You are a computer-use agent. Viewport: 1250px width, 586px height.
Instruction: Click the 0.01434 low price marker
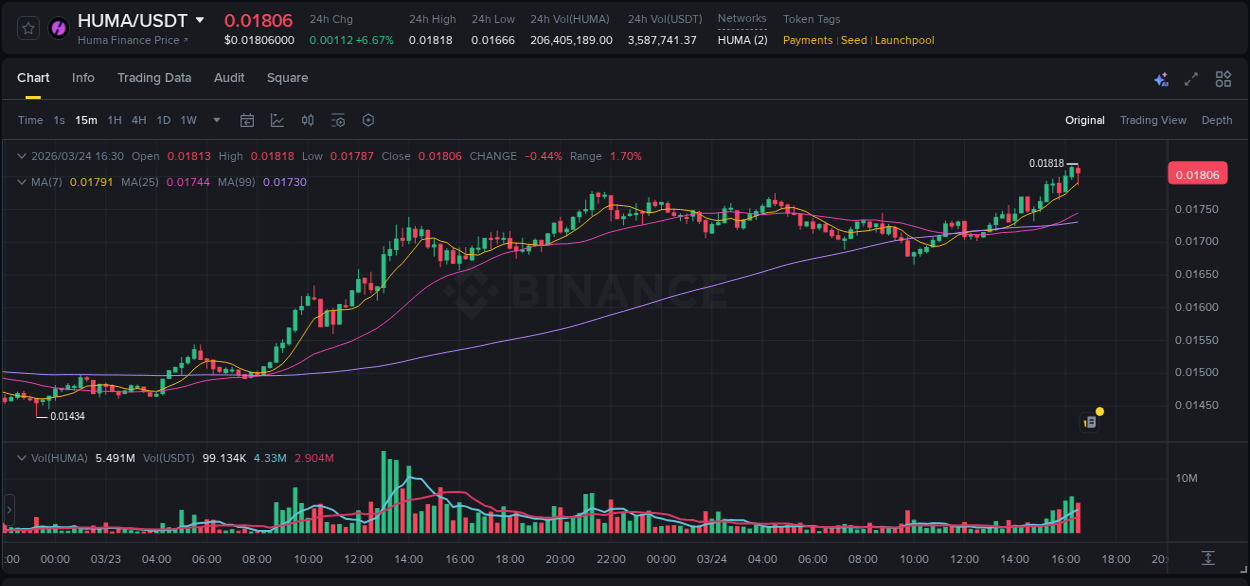[x=67, y=416]
